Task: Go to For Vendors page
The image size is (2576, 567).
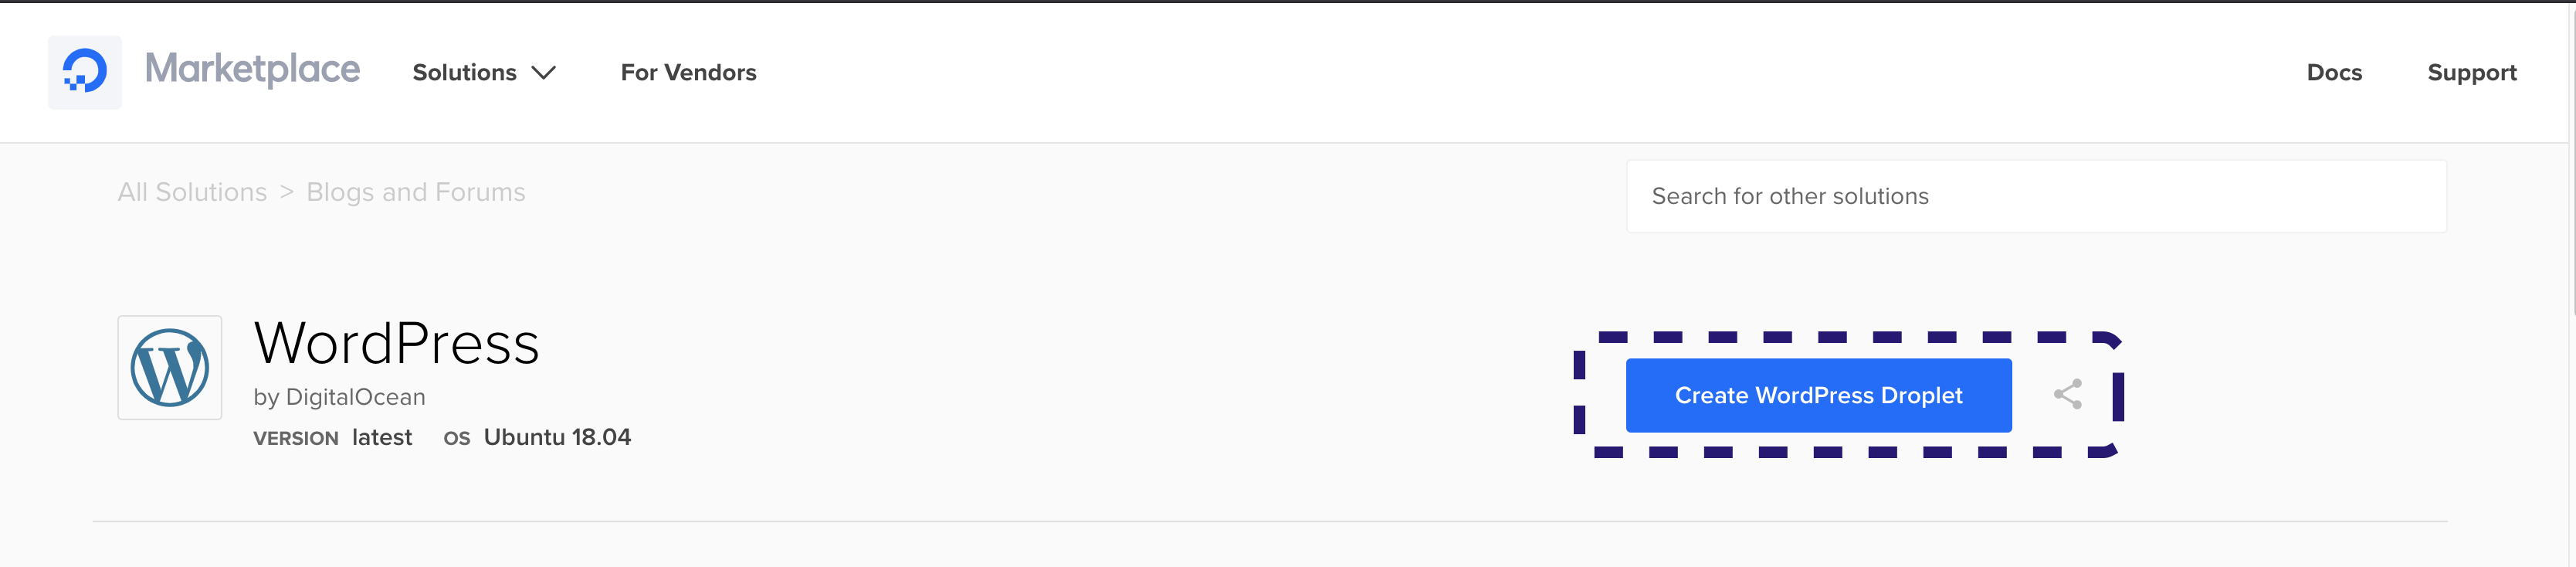Action: pyautogui.click(x=688, y=73)
